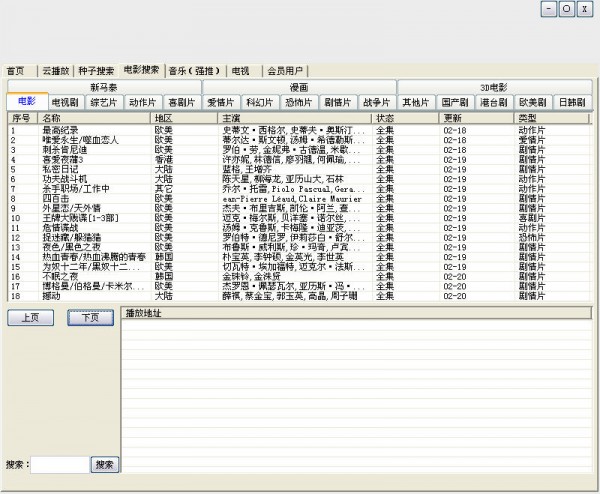Choose the 喜剧片 sub-tab
600x494 pixels.
point(182,103)
